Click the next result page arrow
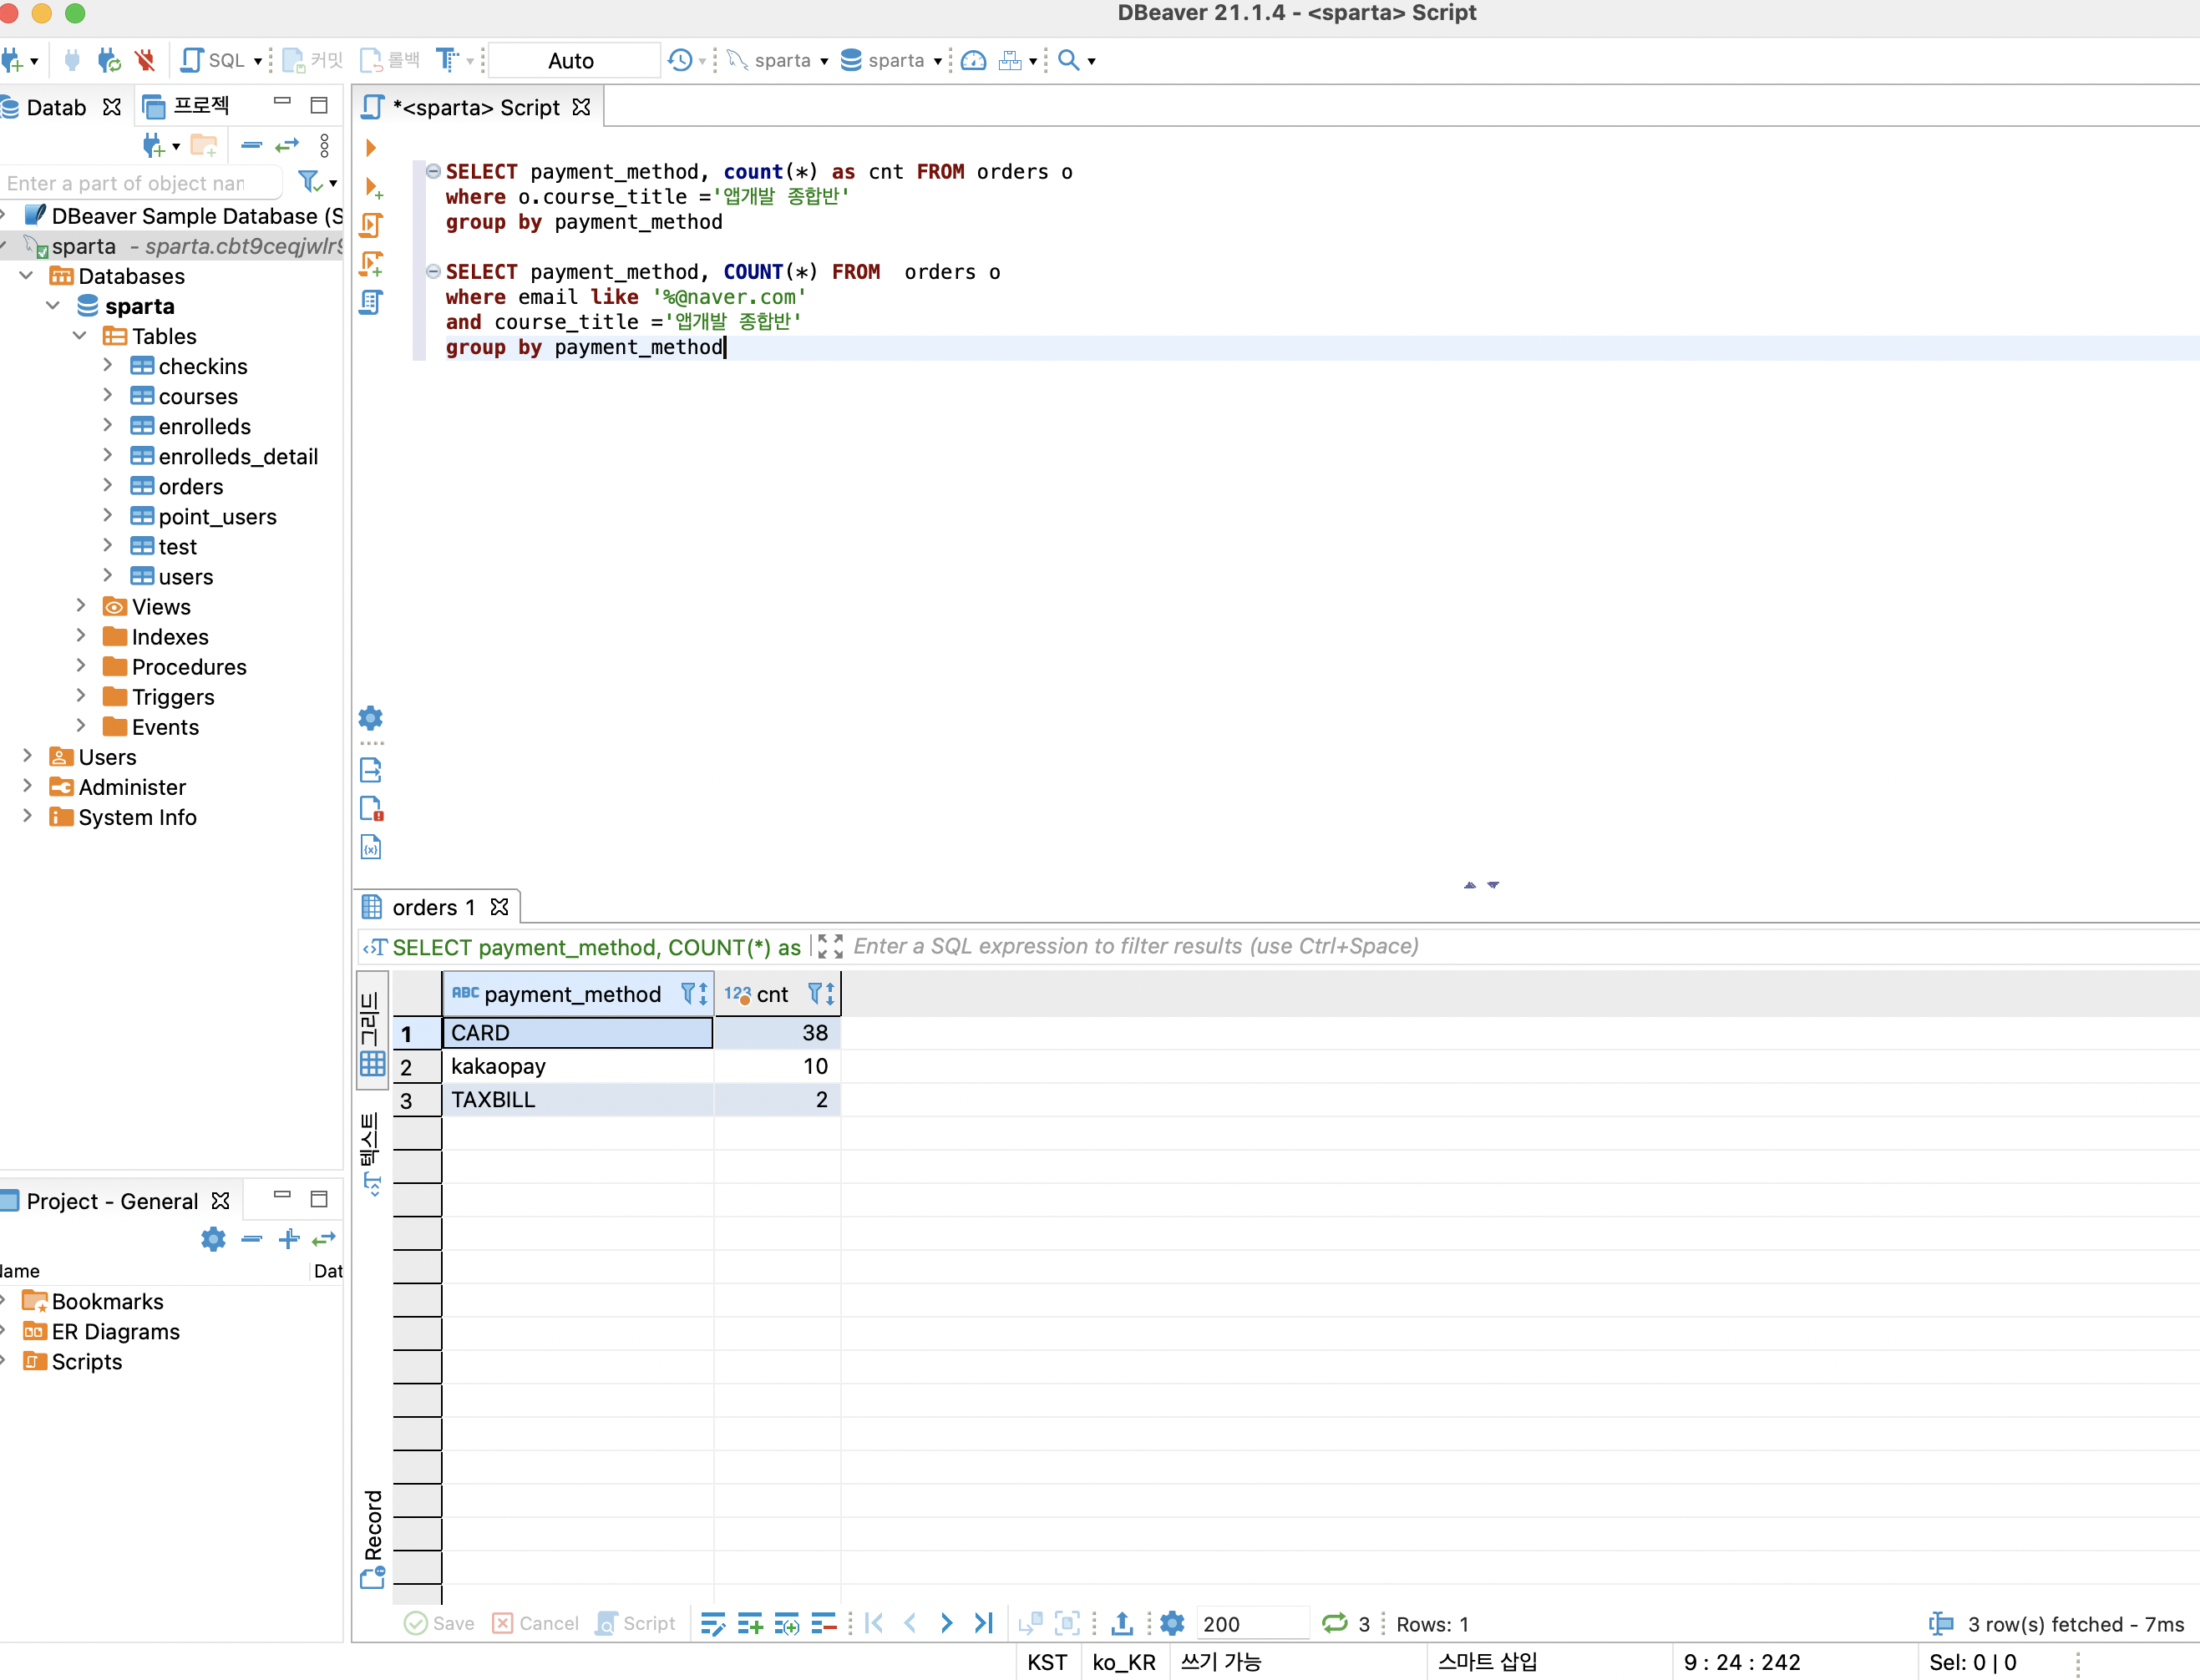2200x1680 pixels. (946, 1623)
